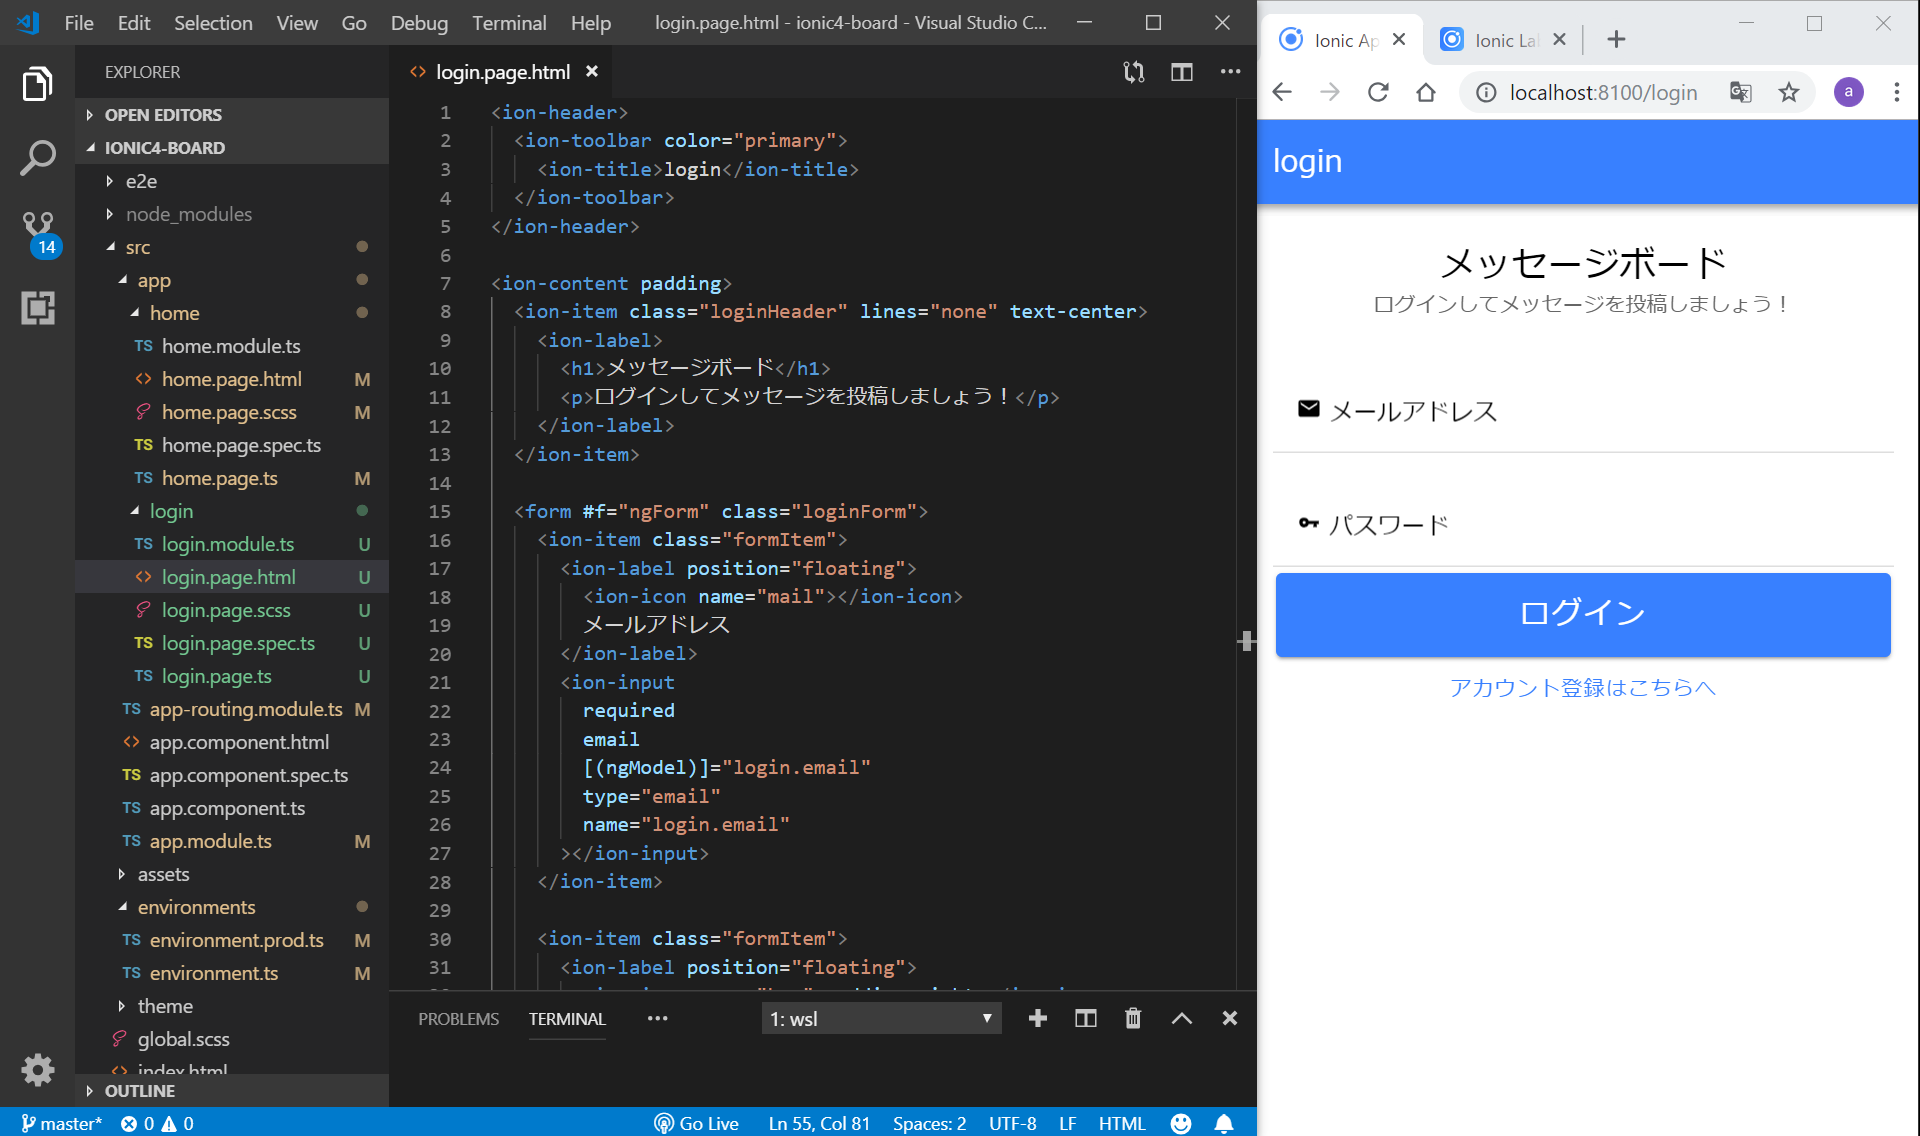Screen dimensions: 1920x1136
Task: Click the Split Editor icon
Action: [x=1181, y=72]
